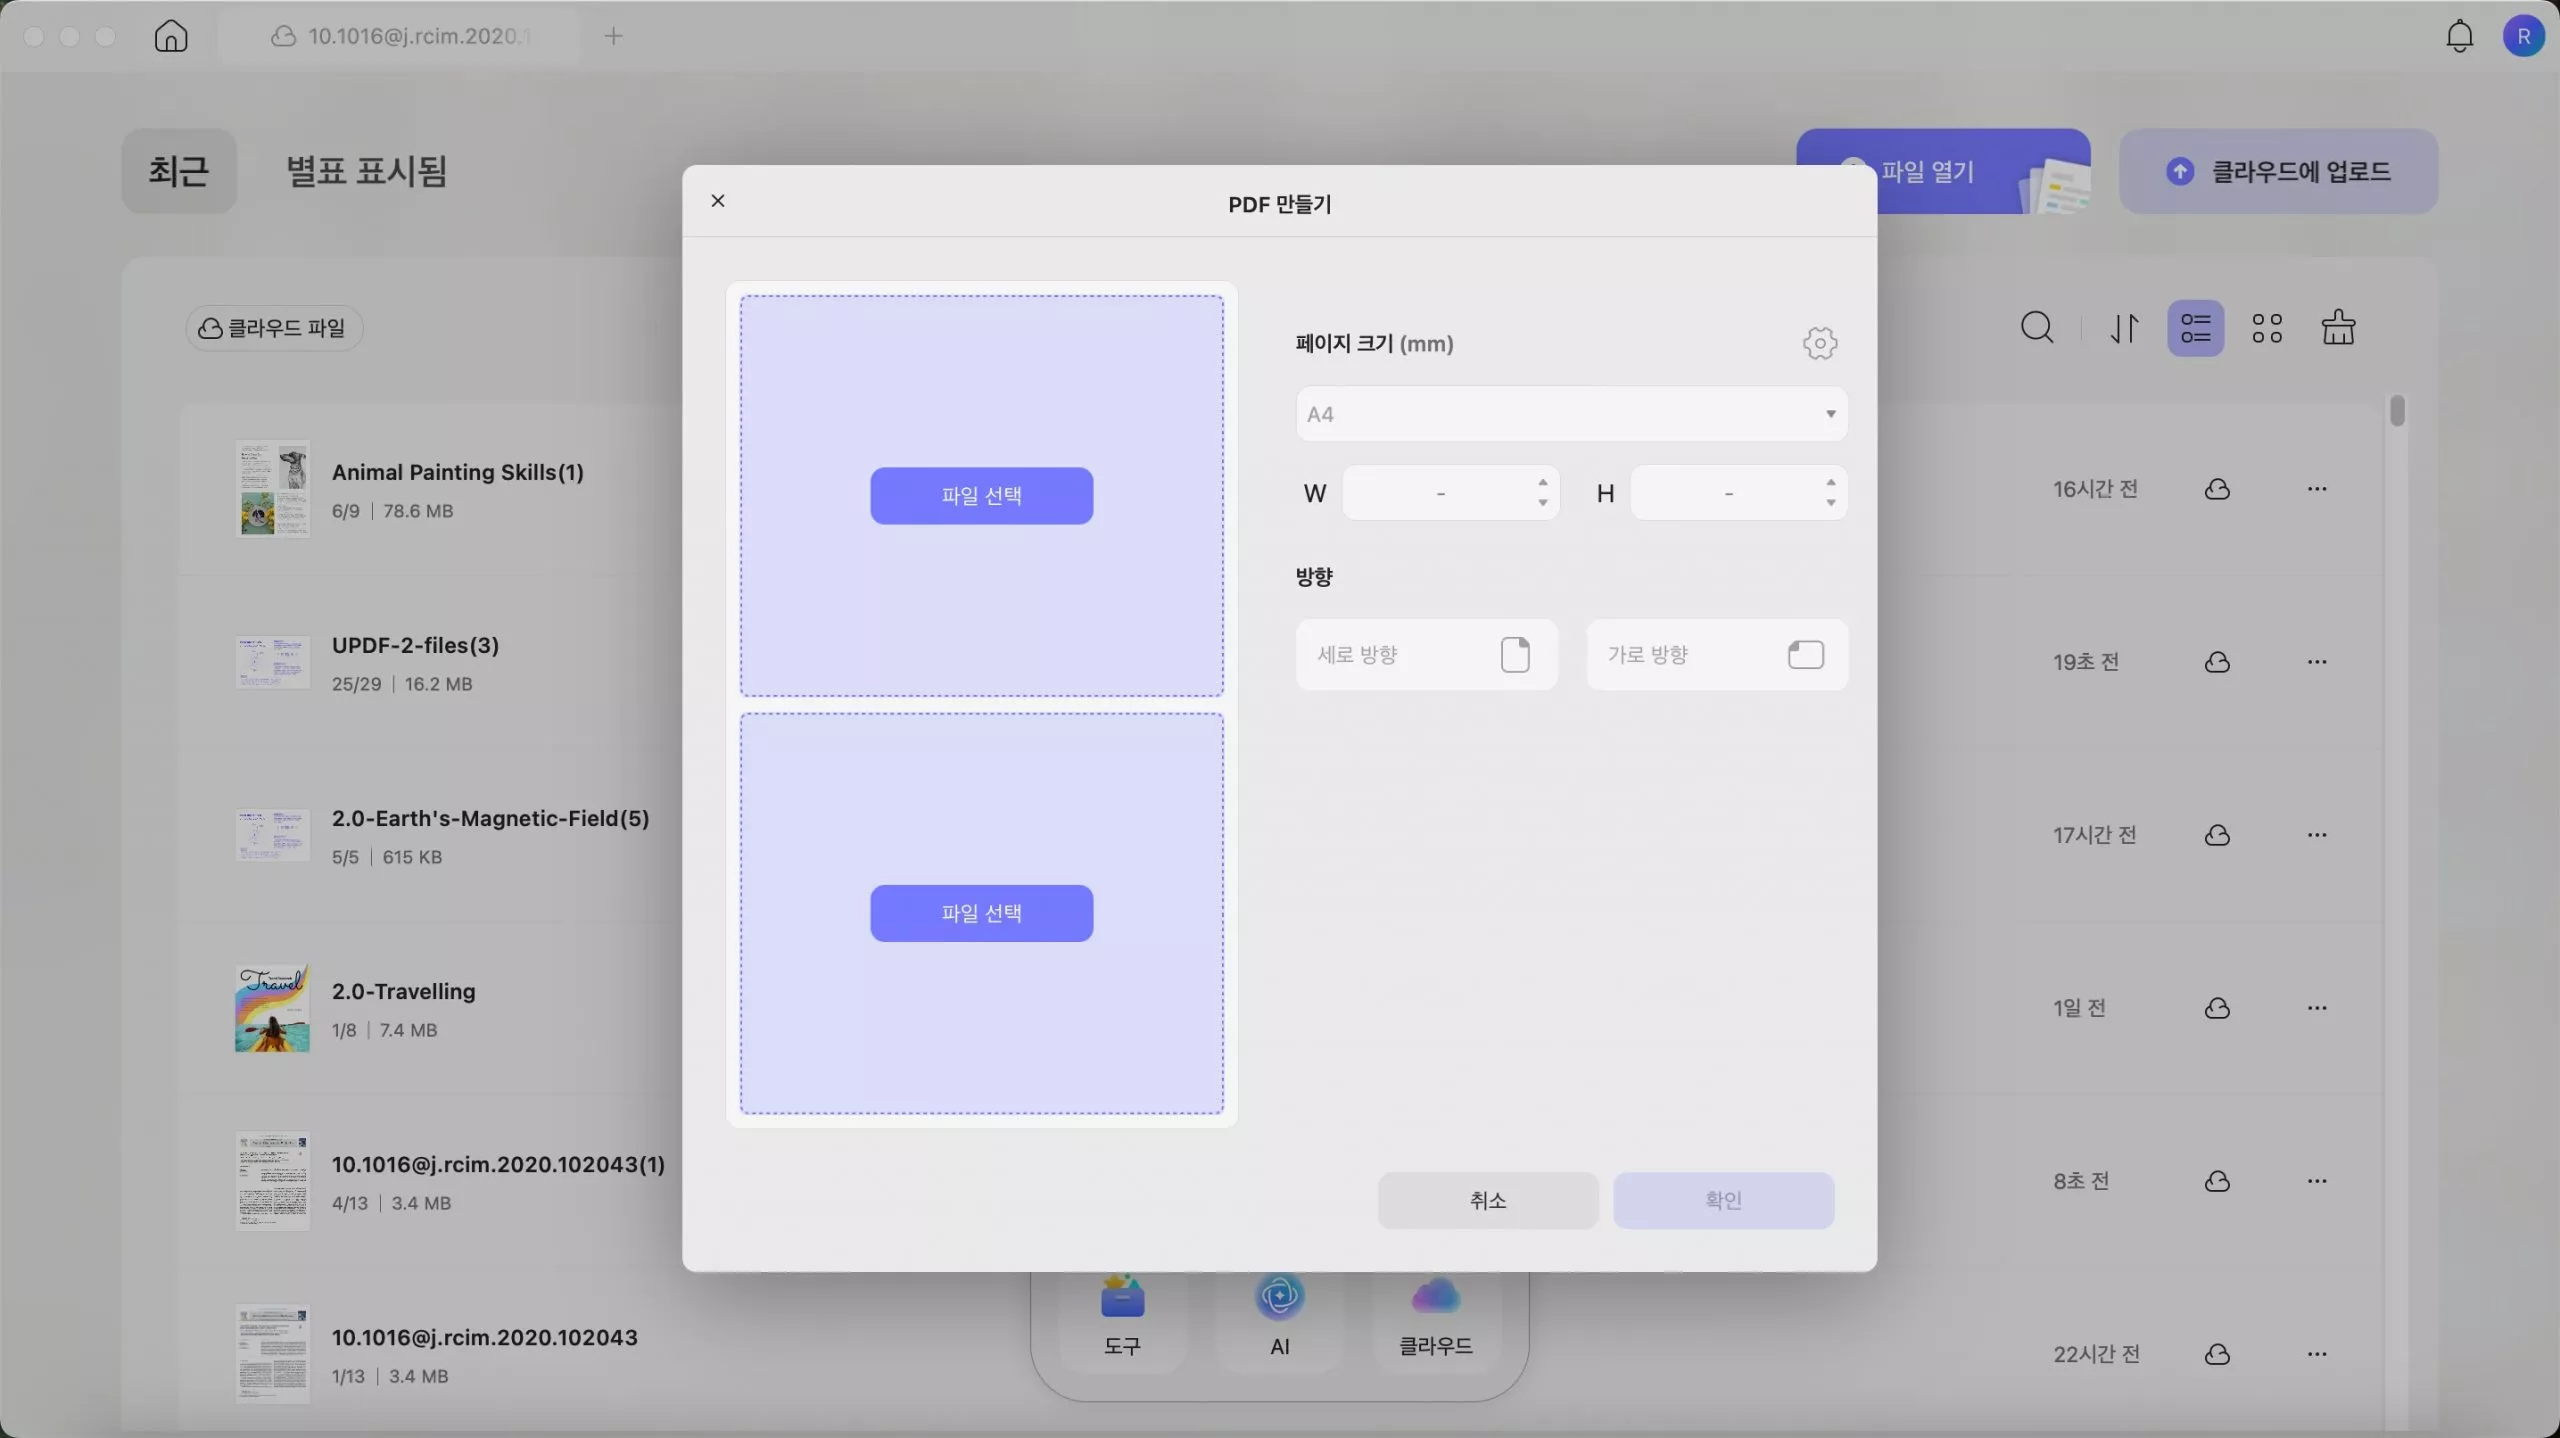Viewport: 2560px width, 1438px height.
Task: Click the 취소 cancel button
Action: point(1487,1200)
